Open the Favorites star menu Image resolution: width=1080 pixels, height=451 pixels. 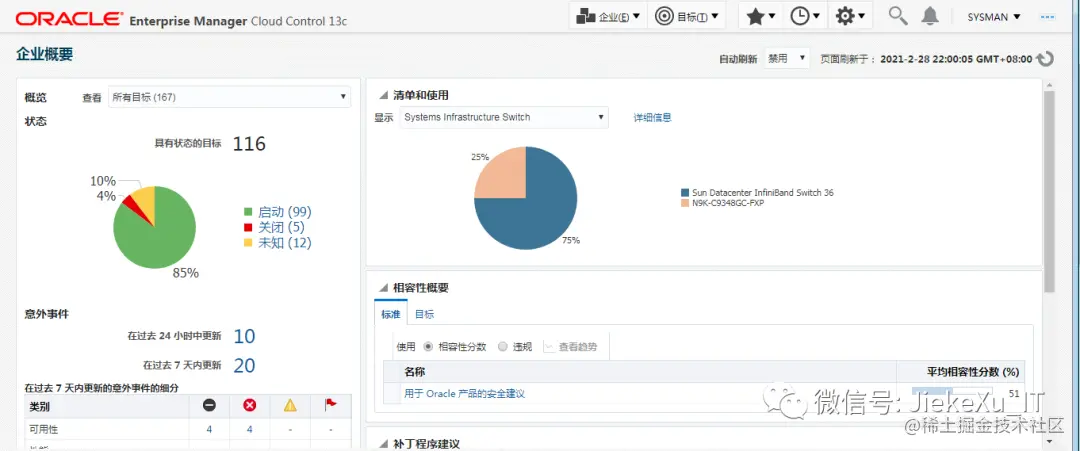click(x=760, y=17)
